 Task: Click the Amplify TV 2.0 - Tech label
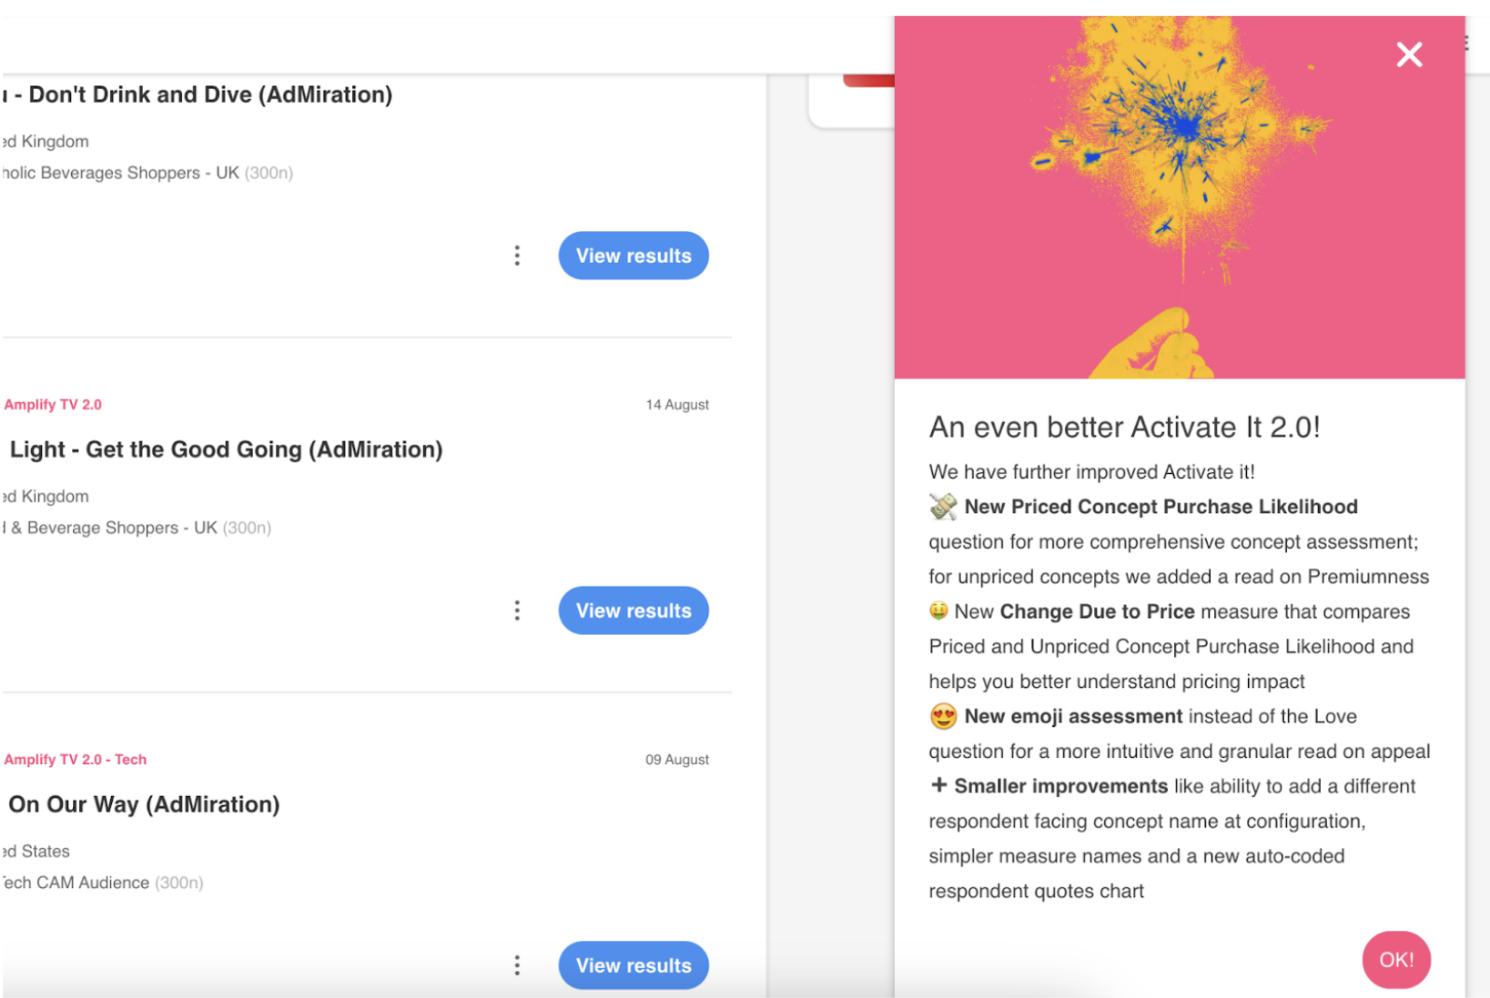coord(75,760)
